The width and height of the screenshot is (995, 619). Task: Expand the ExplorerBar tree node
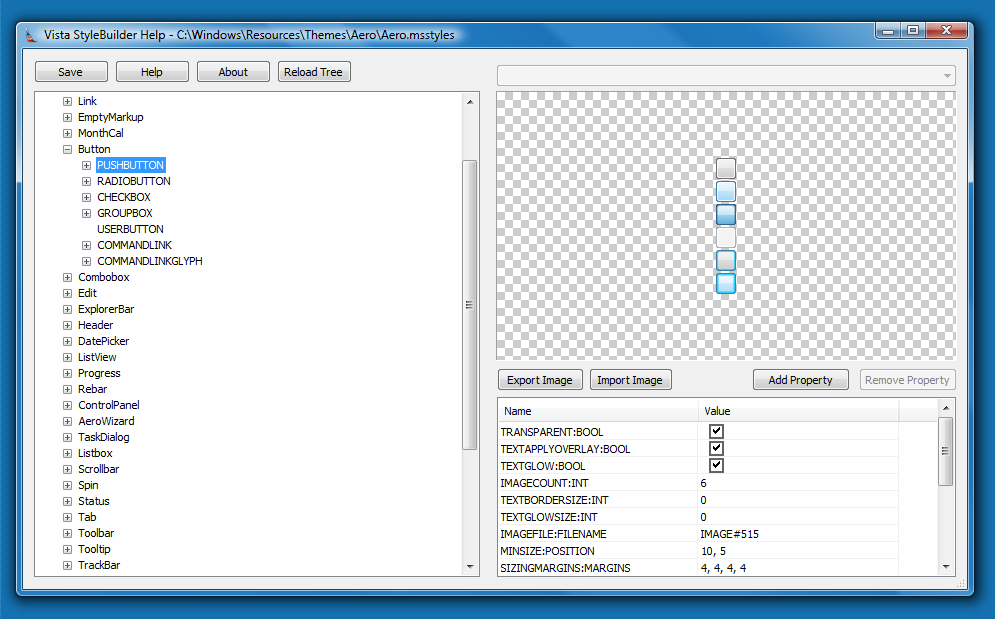[x=67, y=309]
